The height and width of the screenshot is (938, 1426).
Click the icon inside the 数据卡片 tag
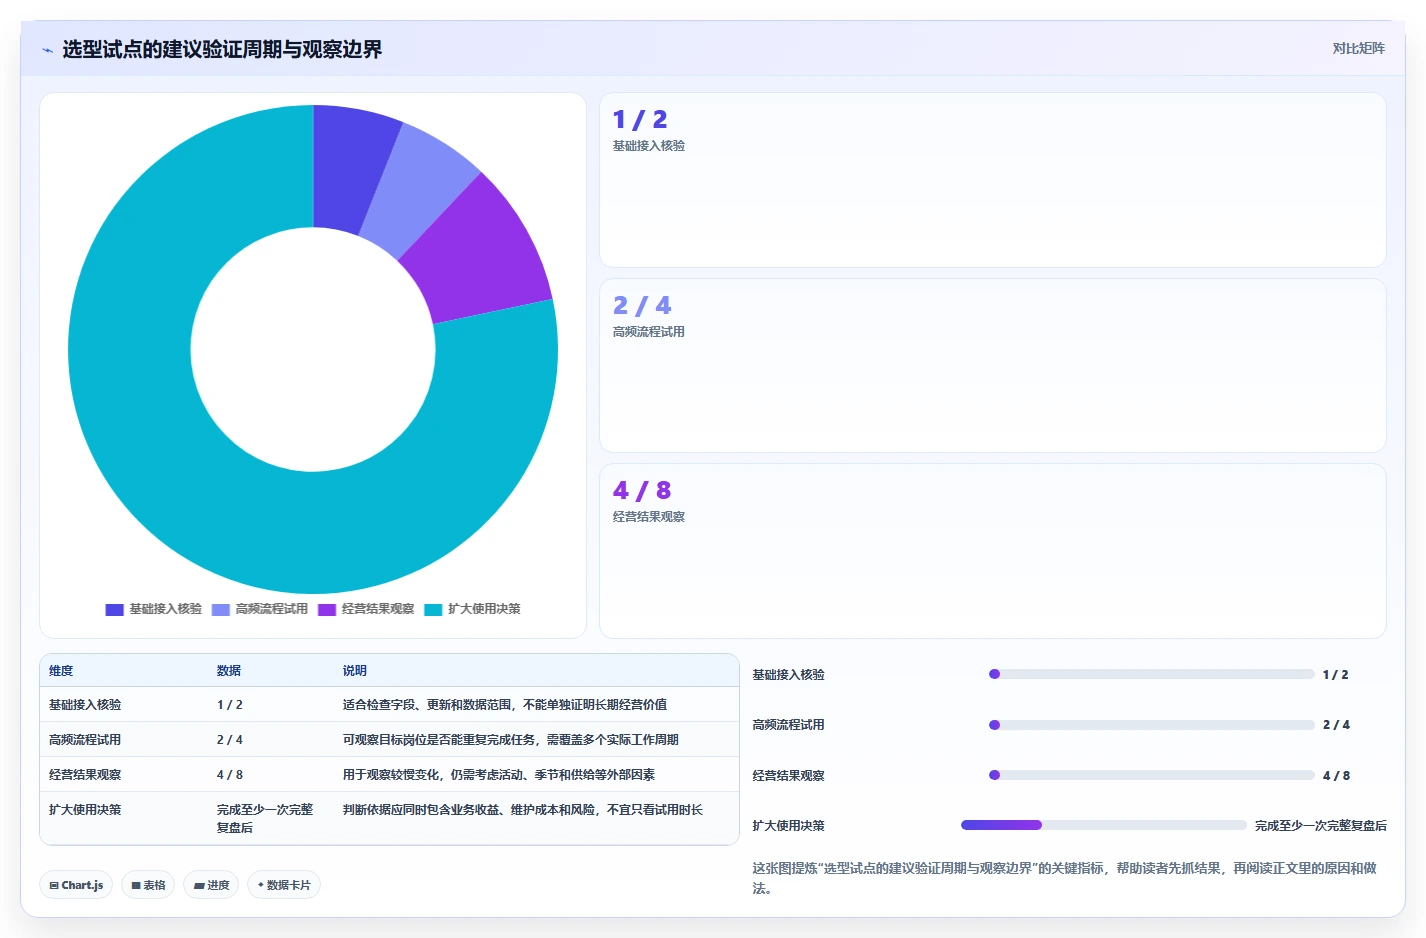(x=261, y=885)
